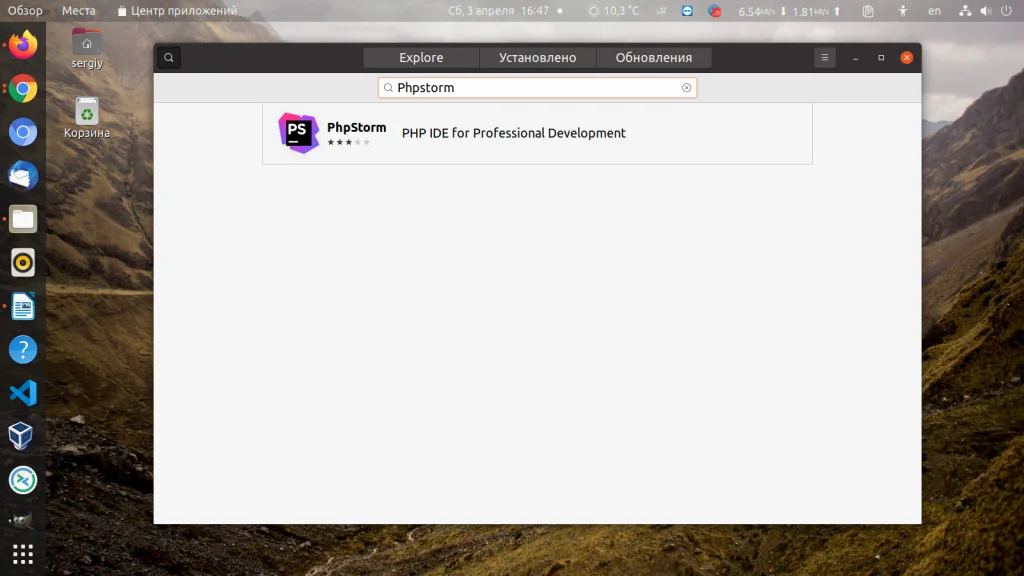Launch GIMP from the dock
Image resolution: width=1024 pixels, height=576 pixels.
[x=22, y=519]
